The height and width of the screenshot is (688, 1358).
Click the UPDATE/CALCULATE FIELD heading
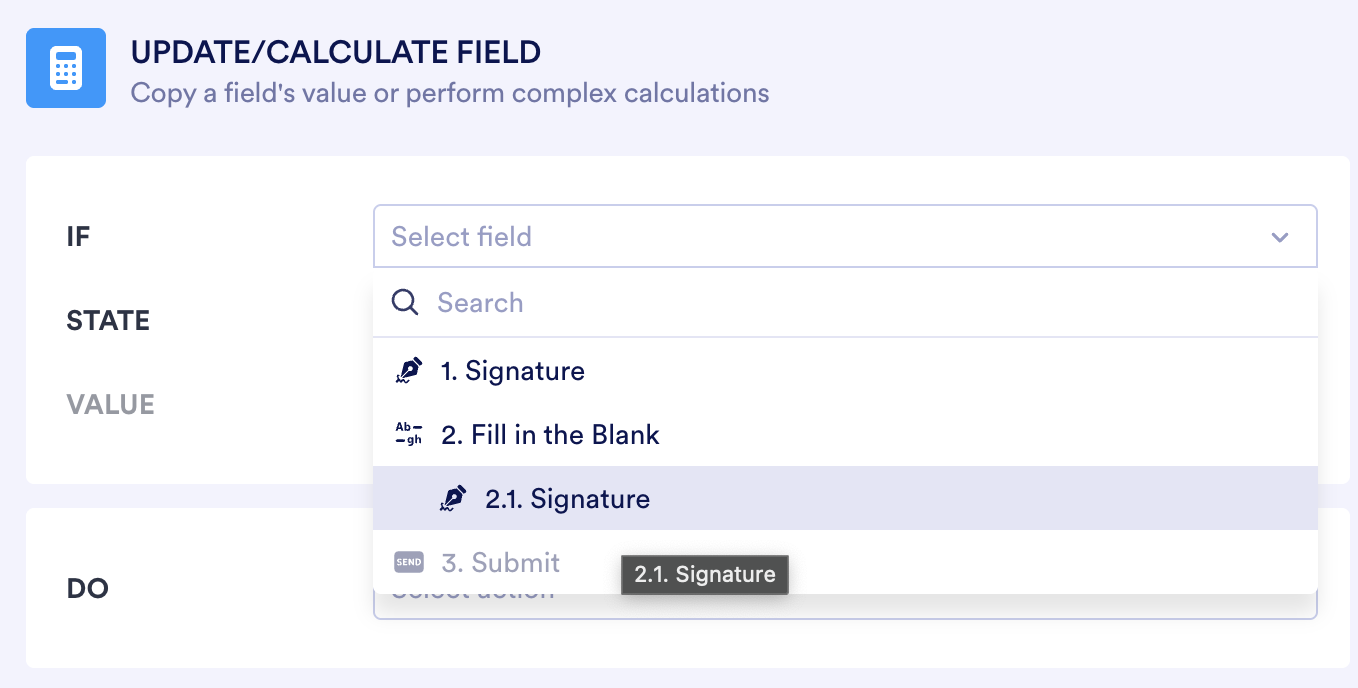(x=335, y=52)
